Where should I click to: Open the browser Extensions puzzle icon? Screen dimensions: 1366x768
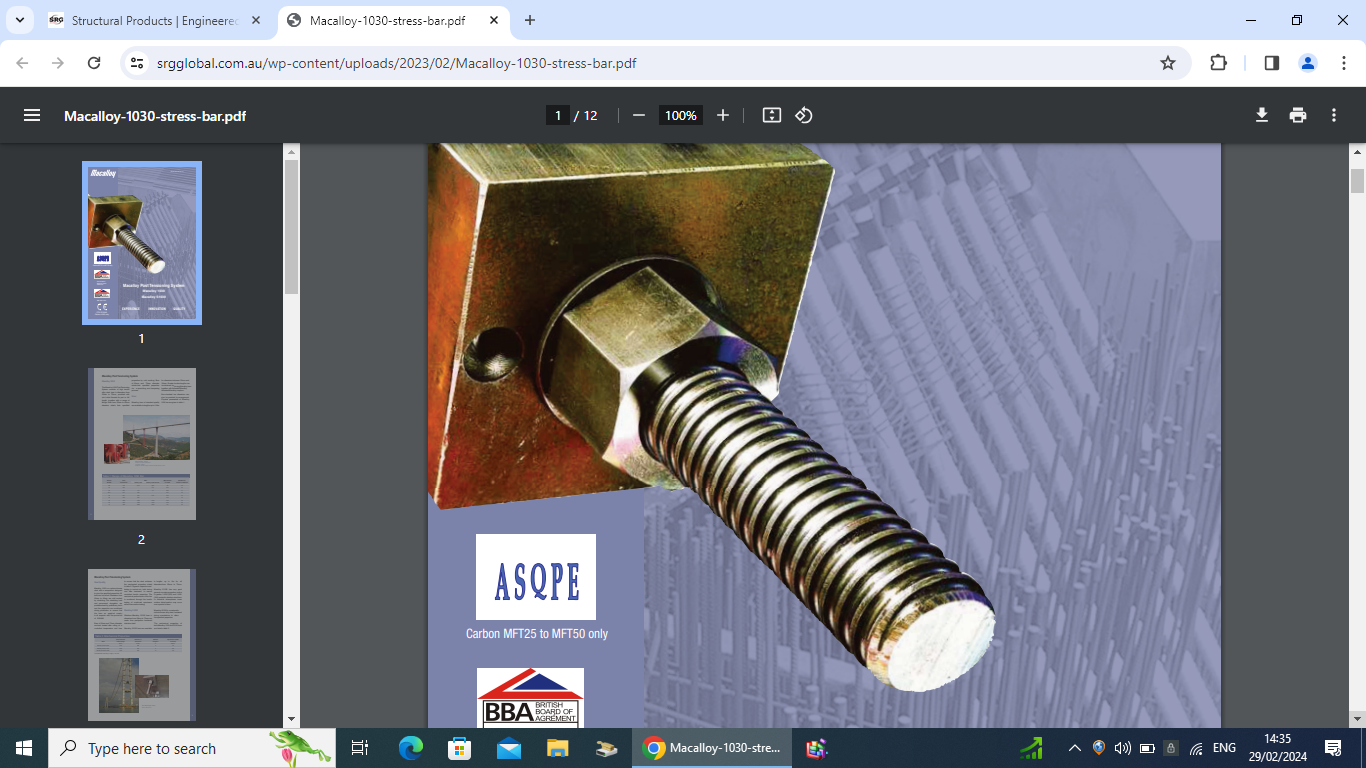(1218, 62)
